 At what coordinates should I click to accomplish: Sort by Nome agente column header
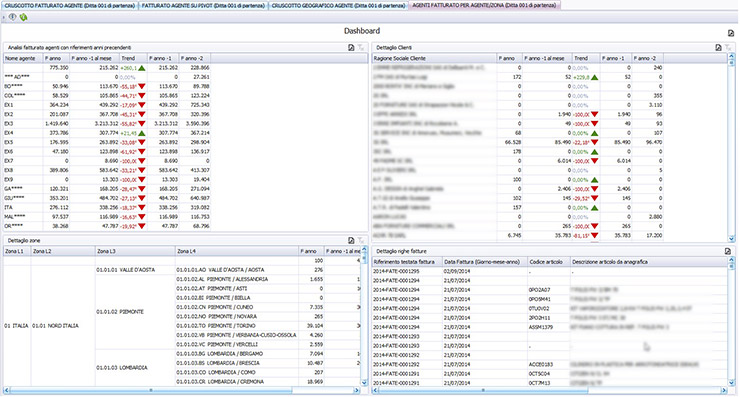point(23,59)
